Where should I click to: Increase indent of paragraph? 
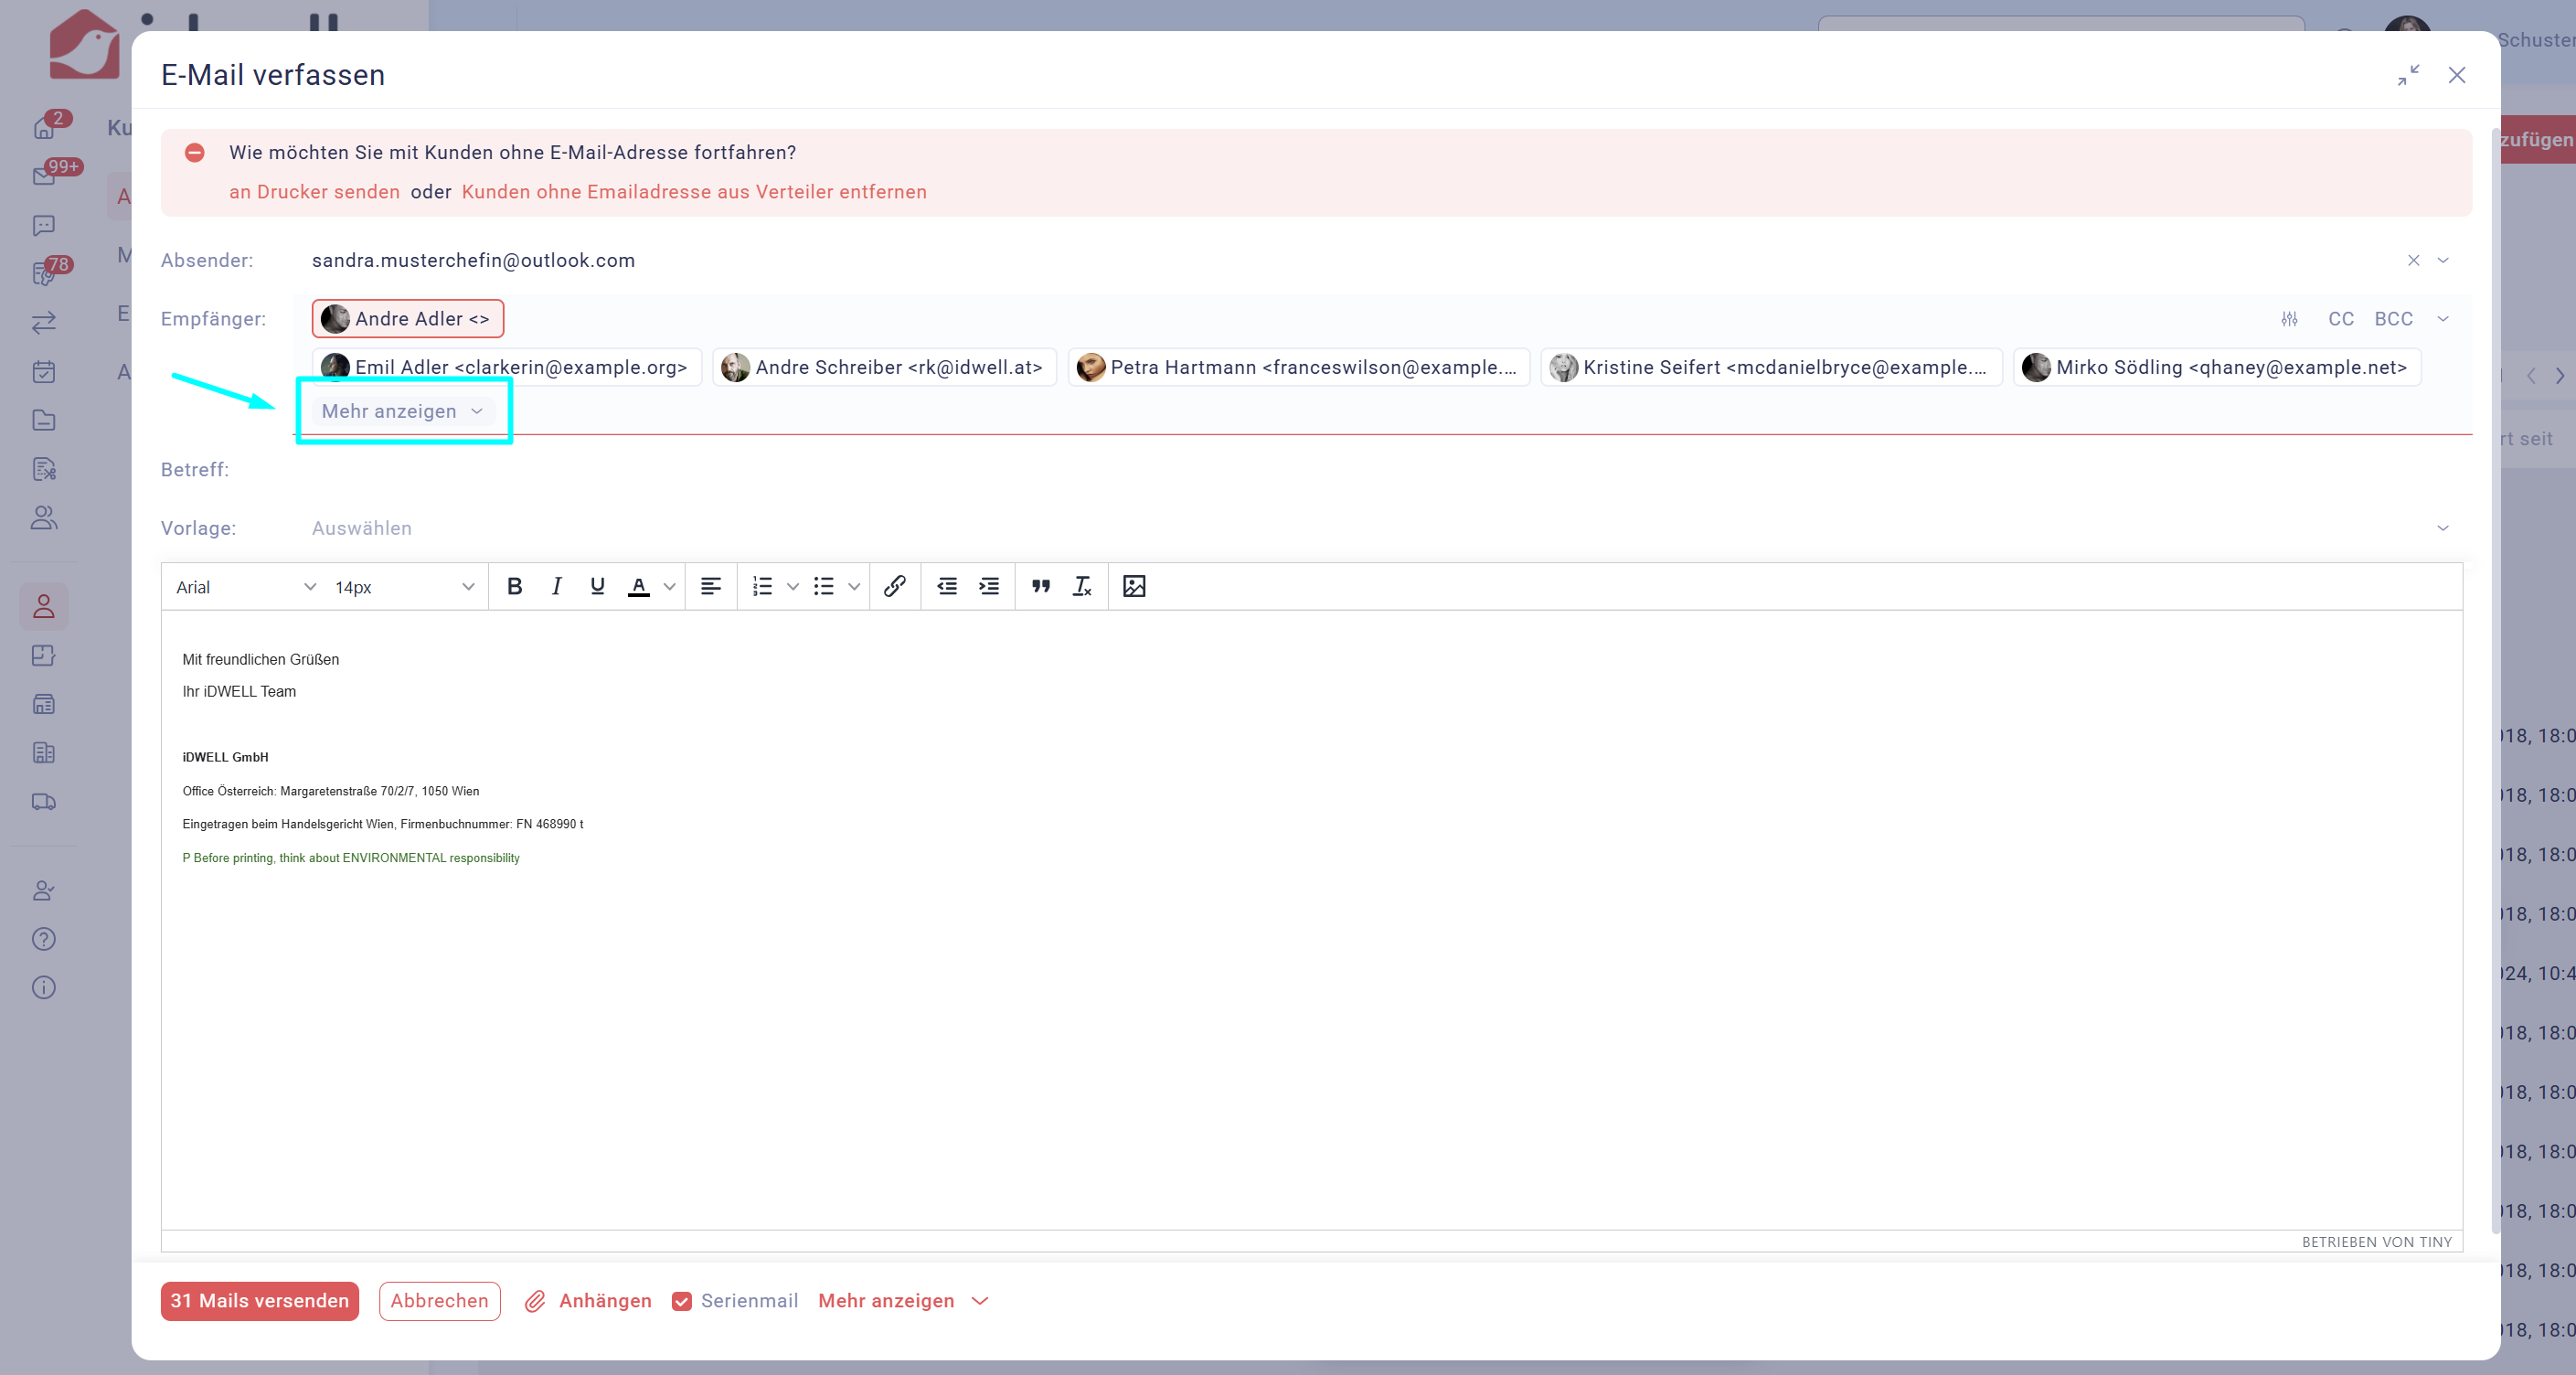[988, 586]
